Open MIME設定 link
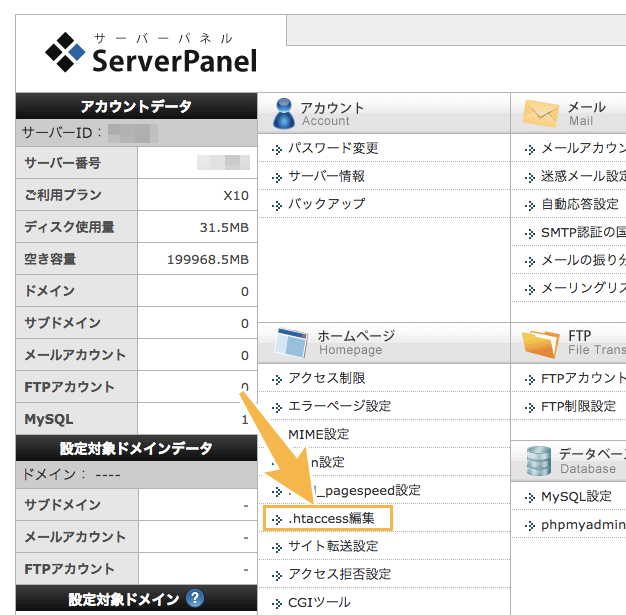Viewport: 626px width, 615px height. pyautogui.click(x=318, y=434)
